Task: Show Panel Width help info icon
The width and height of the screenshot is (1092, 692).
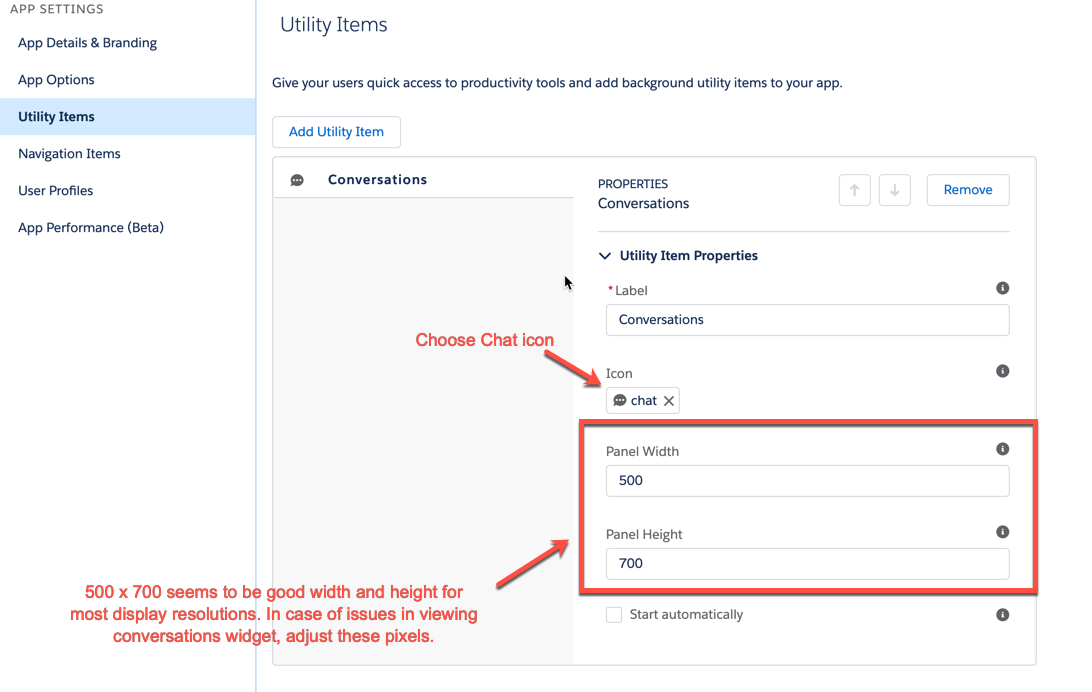Action: 1002,449
